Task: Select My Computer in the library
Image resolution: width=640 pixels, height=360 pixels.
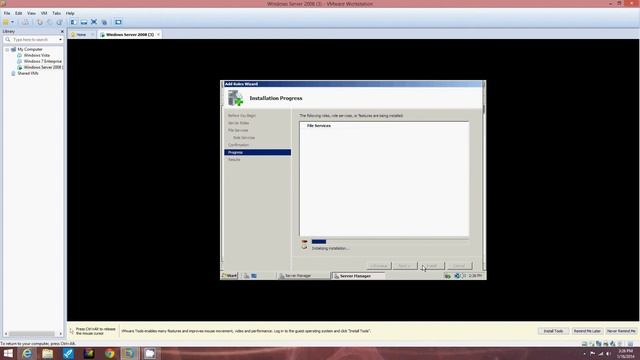Action: pos(29,49)
